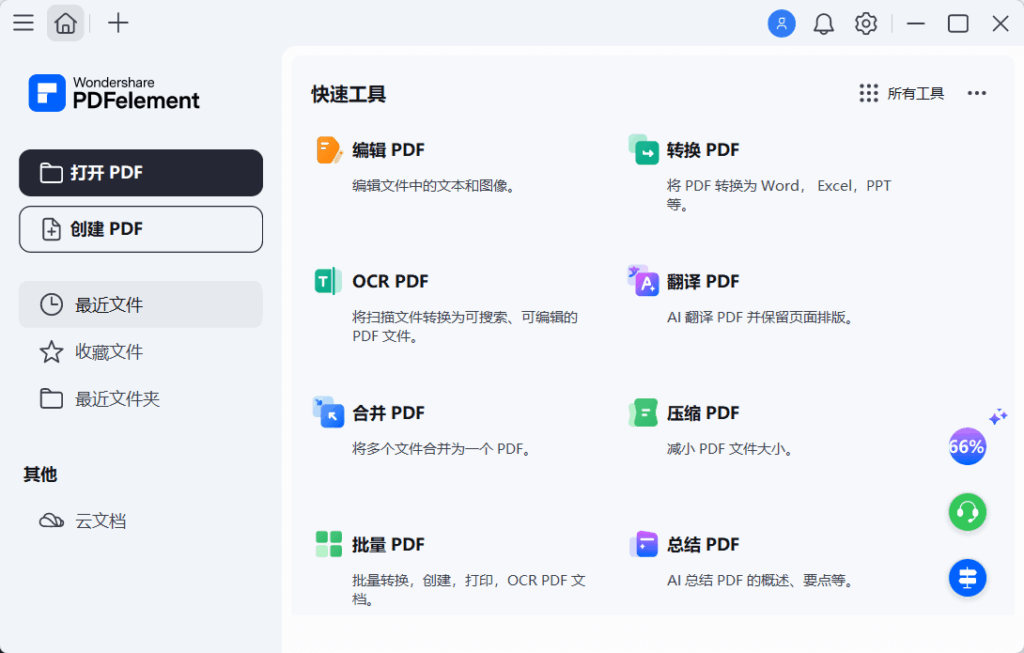Click the 创建 PDF button
The image size is (1024, 653).
[140, 229]
